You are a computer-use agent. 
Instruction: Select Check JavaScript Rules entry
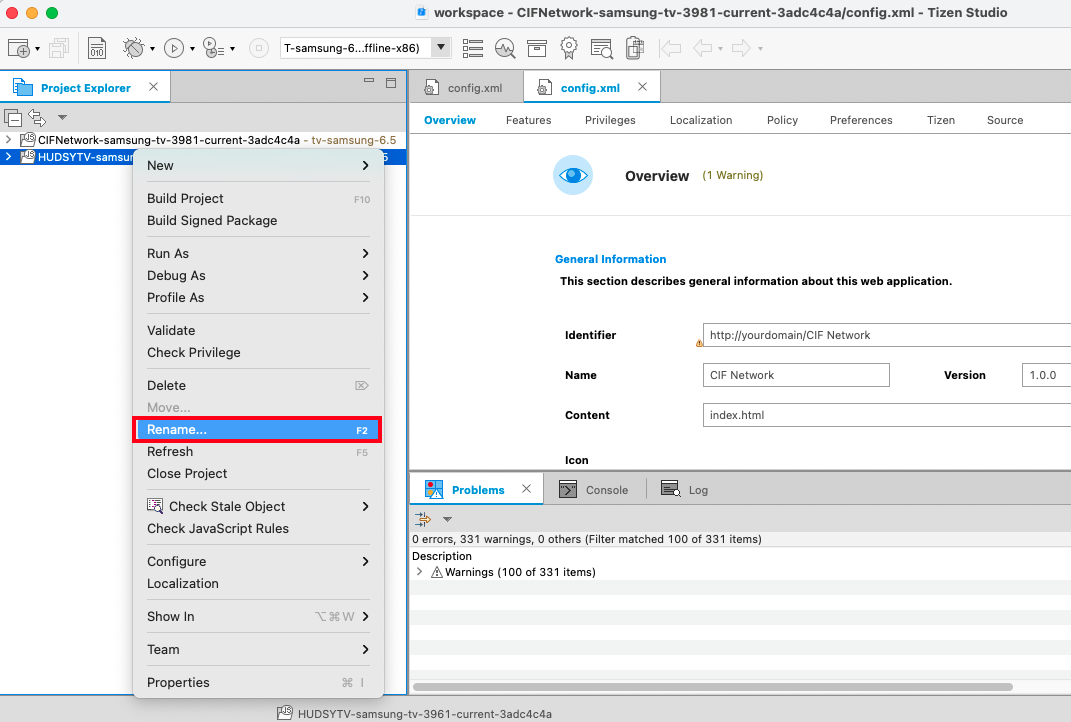[x=258, y=529]
